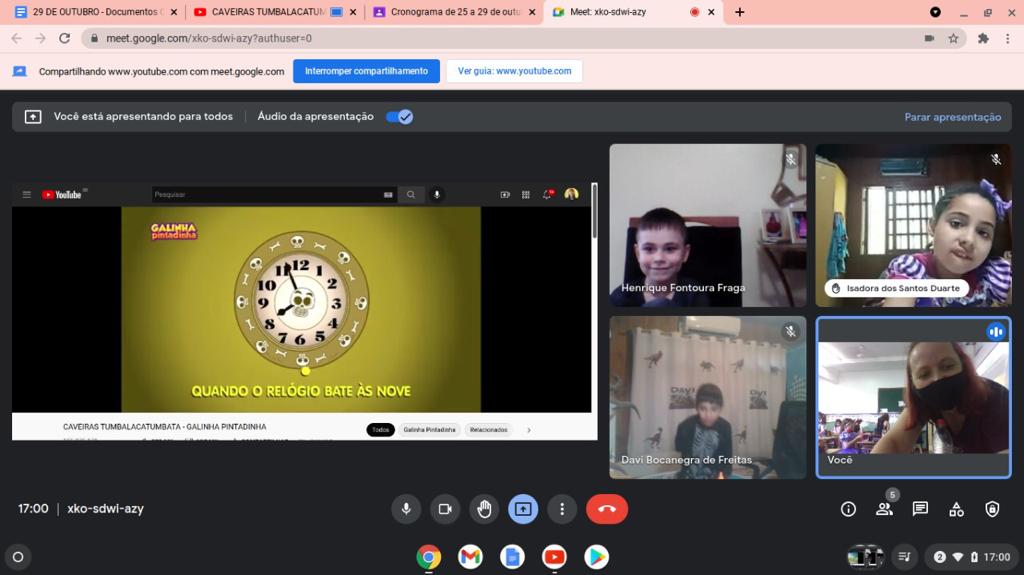
Task: Open the activities panel
Action: tap(956, 509)
